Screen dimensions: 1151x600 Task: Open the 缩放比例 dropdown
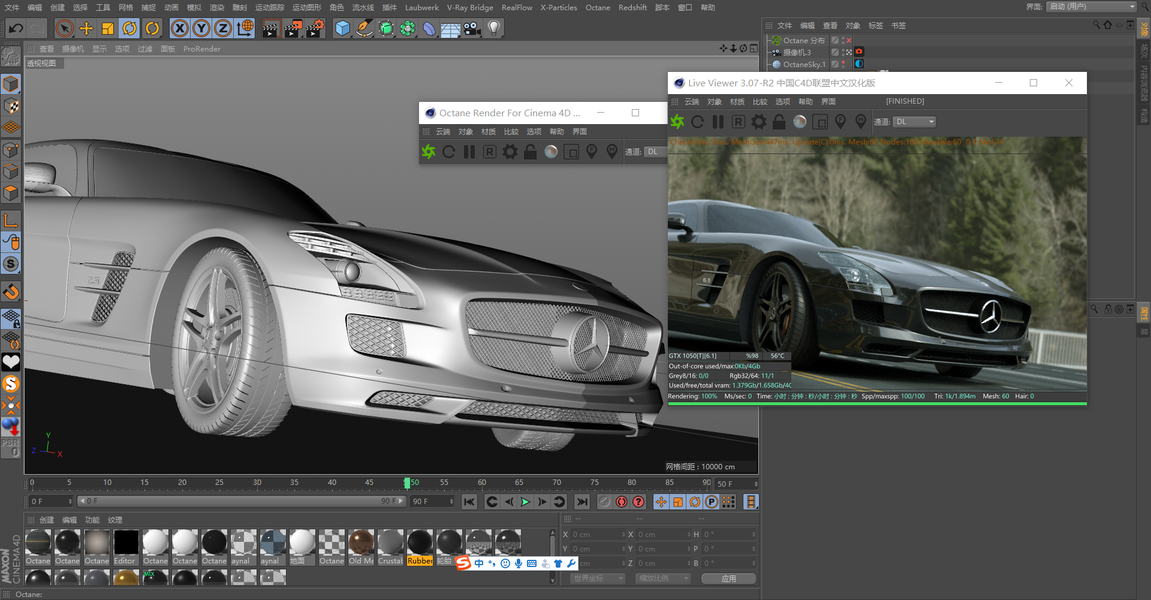[663, 578]
